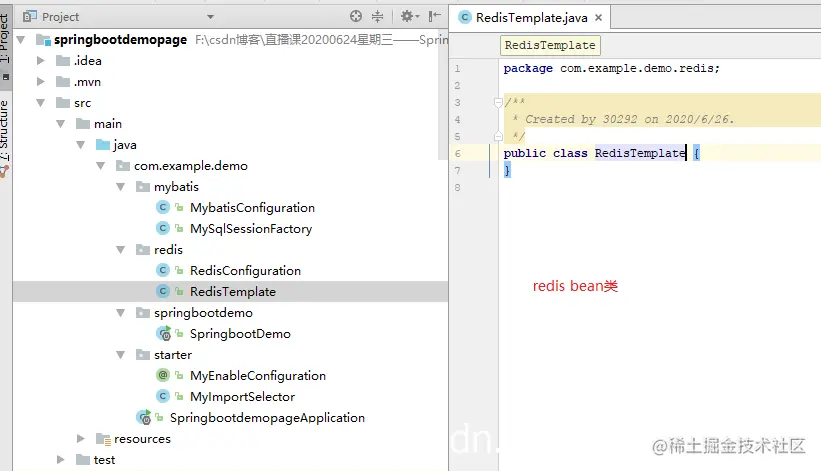Image resolution: width=821 pixels, height=471 pixels.
Task: Select RedisConfiguration in the tree
Action: tap(245, 271)
